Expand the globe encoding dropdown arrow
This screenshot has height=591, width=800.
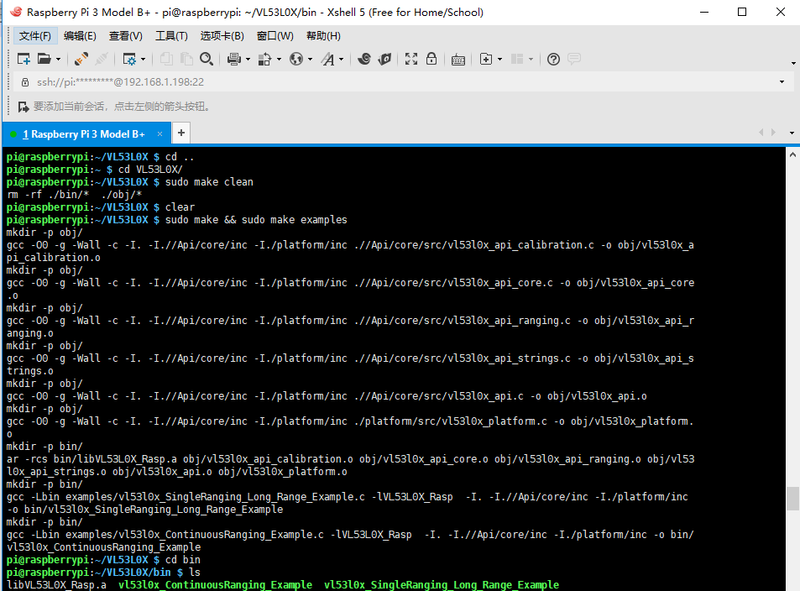click(310, 60)
